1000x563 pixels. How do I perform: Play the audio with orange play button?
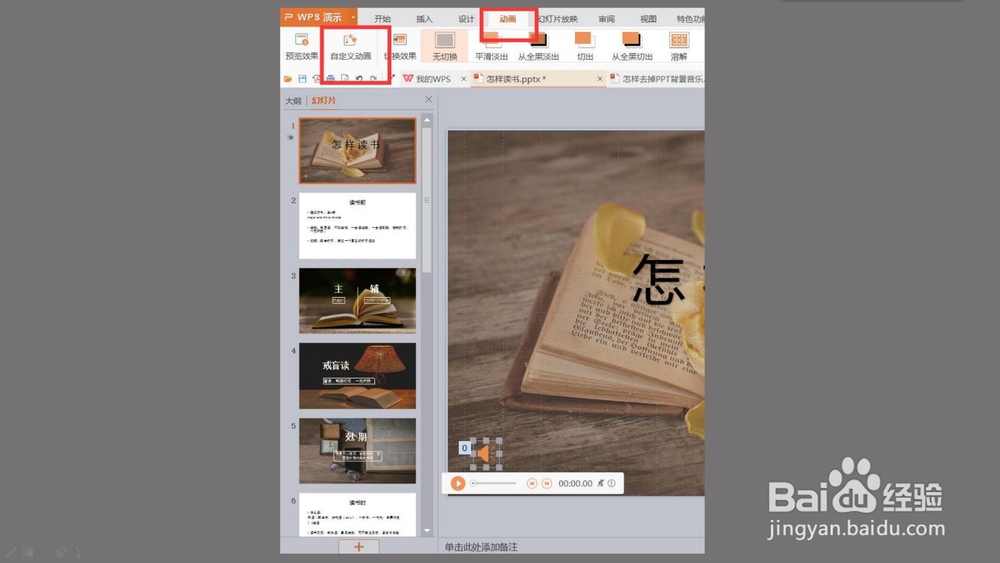(457, 483)
